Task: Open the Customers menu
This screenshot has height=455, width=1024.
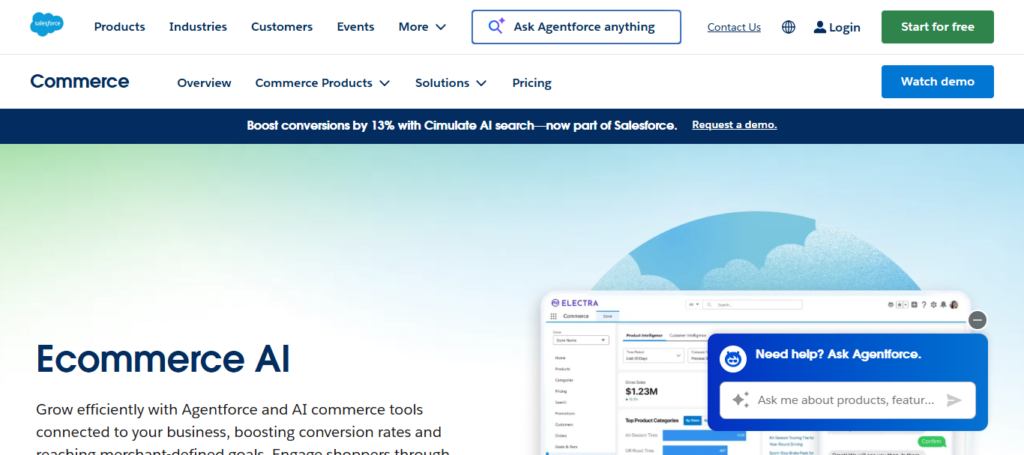Action: pos(281,27)
